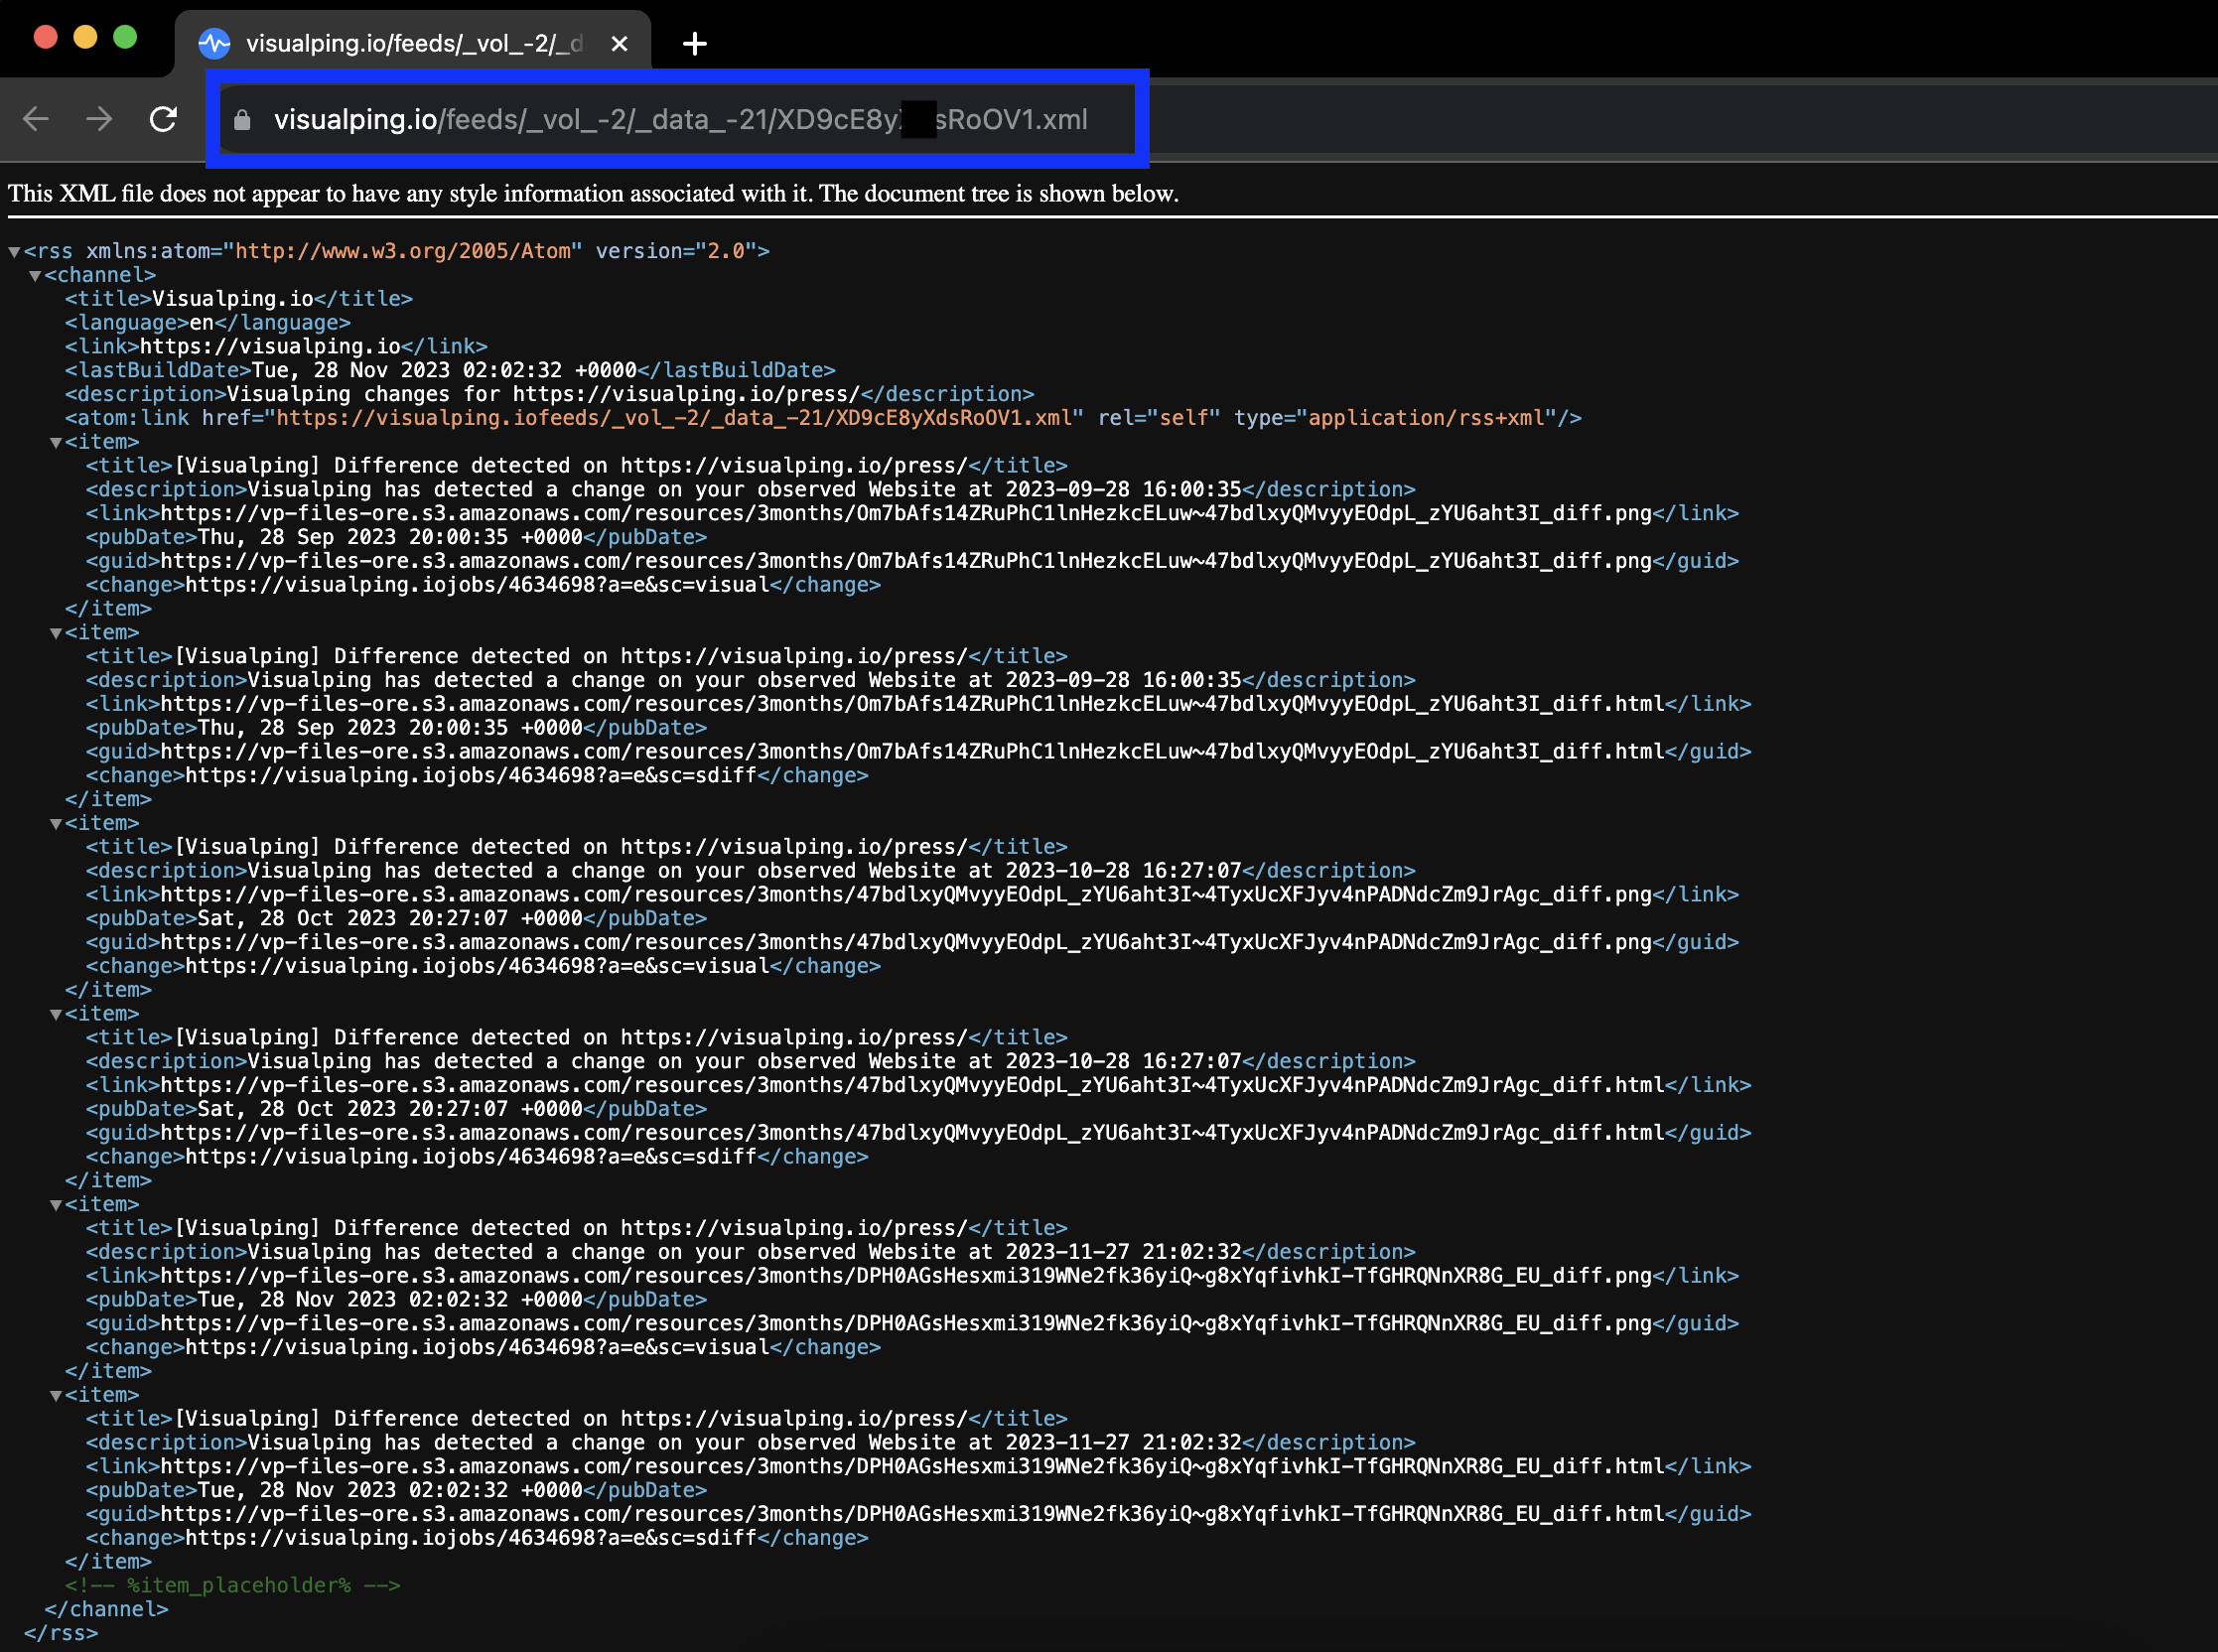Click change URL sc=sdiff in second item
This screenshot has height=1652, width=2218.
coord(471,776)
